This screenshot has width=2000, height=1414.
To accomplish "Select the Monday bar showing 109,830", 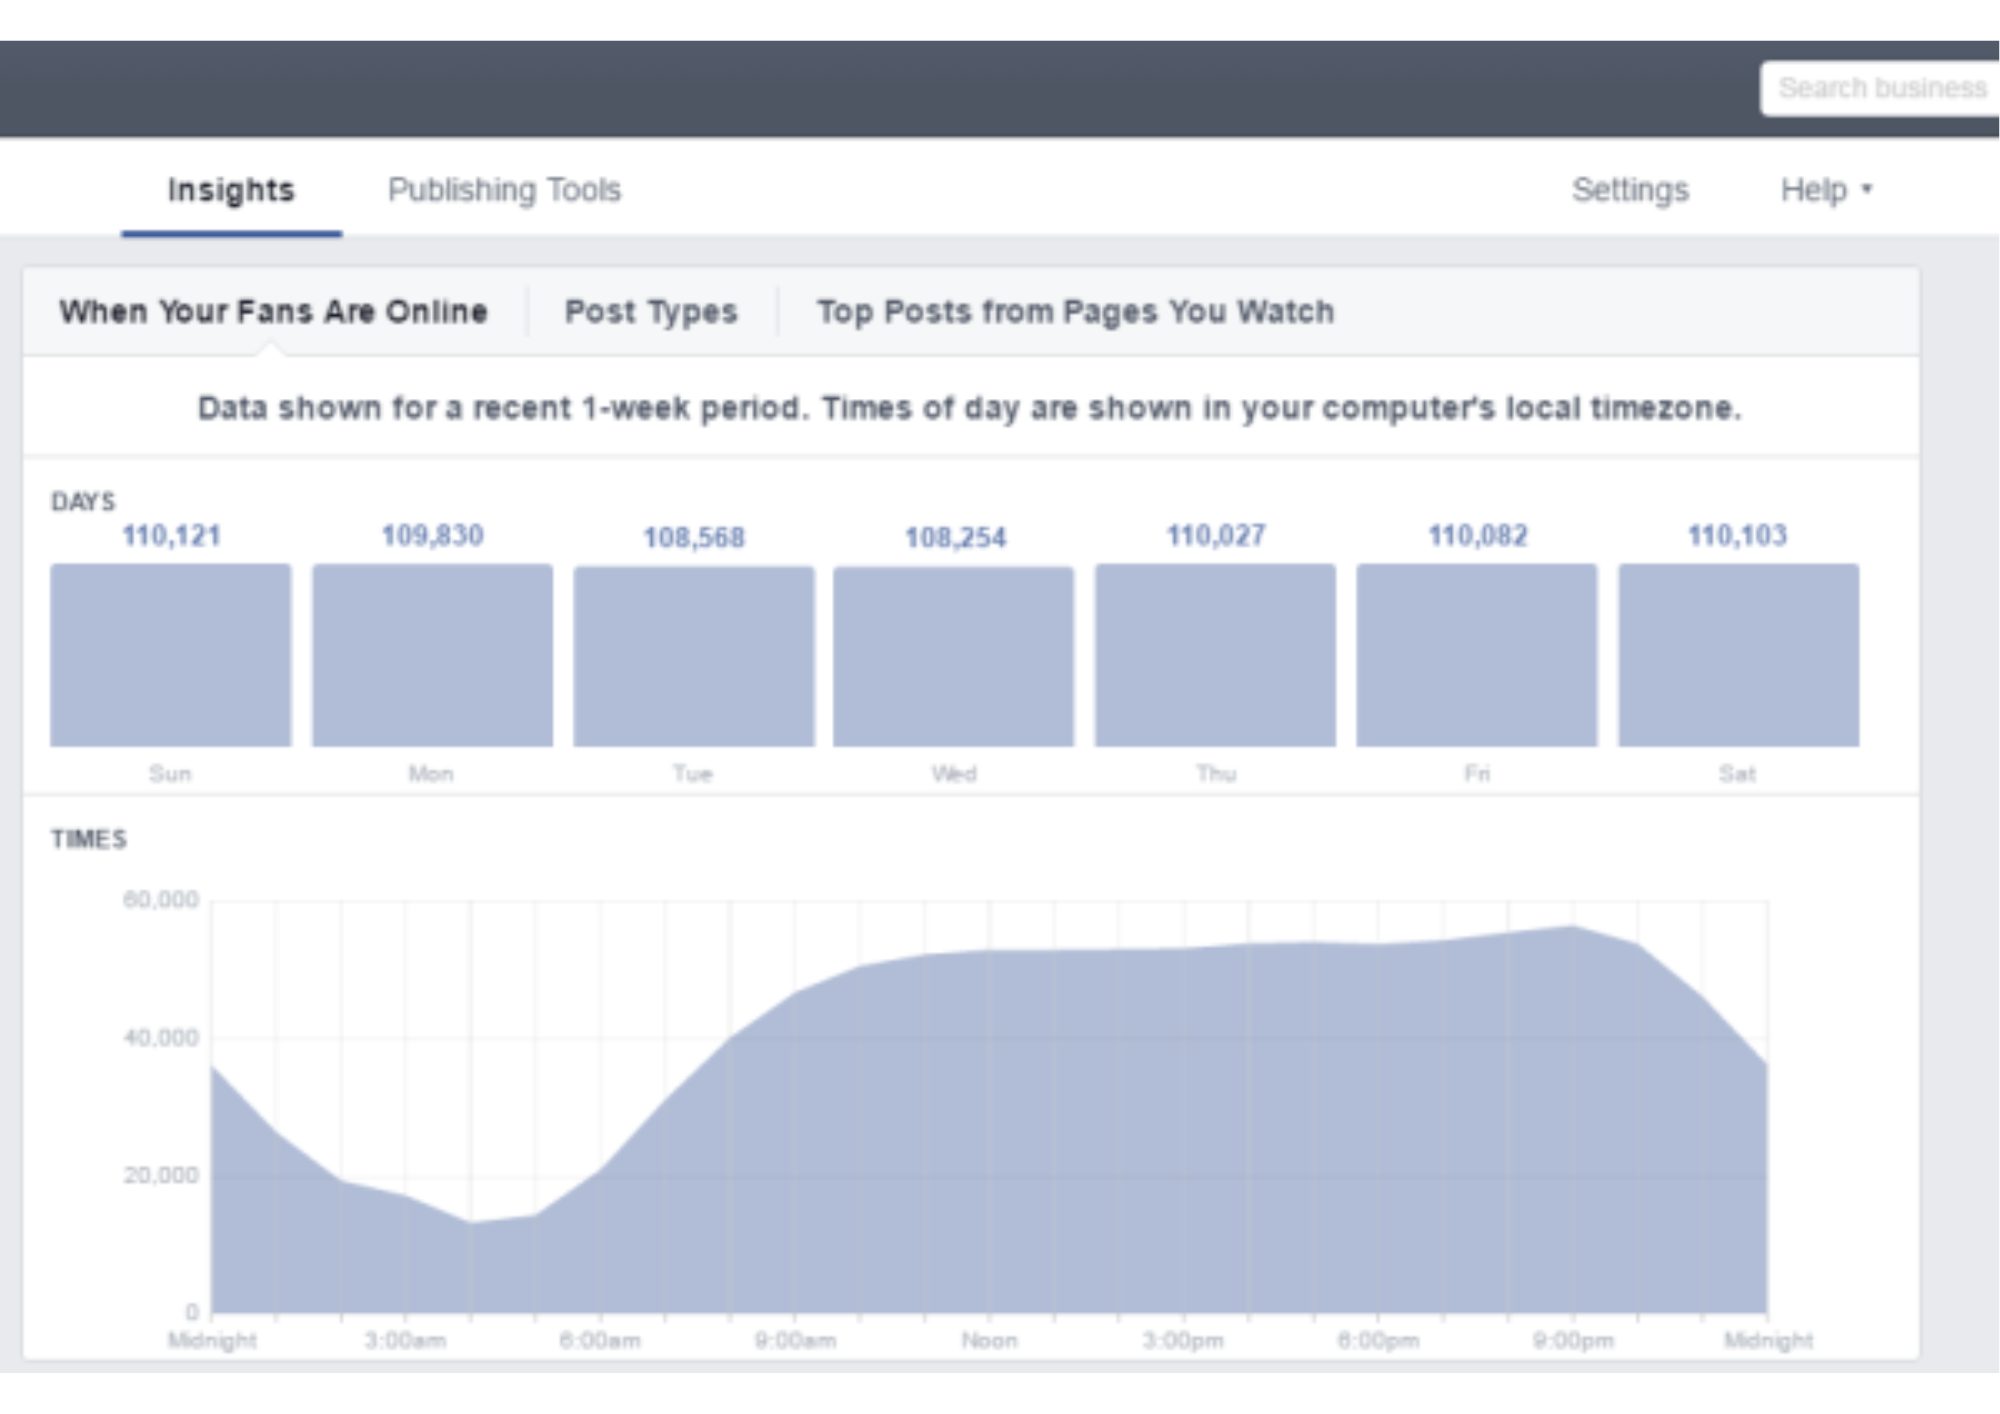I will (x=432, y=655).
